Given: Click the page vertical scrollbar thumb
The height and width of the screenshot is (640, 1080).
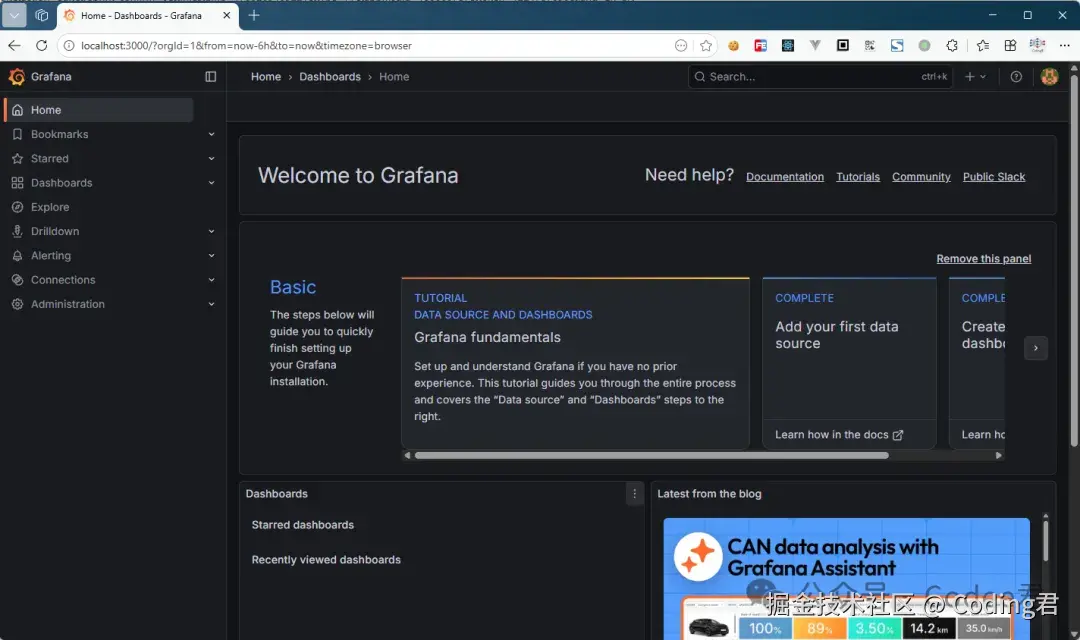Looking at the screenshot, I should pyautogui.click(x=1074, y=258).
